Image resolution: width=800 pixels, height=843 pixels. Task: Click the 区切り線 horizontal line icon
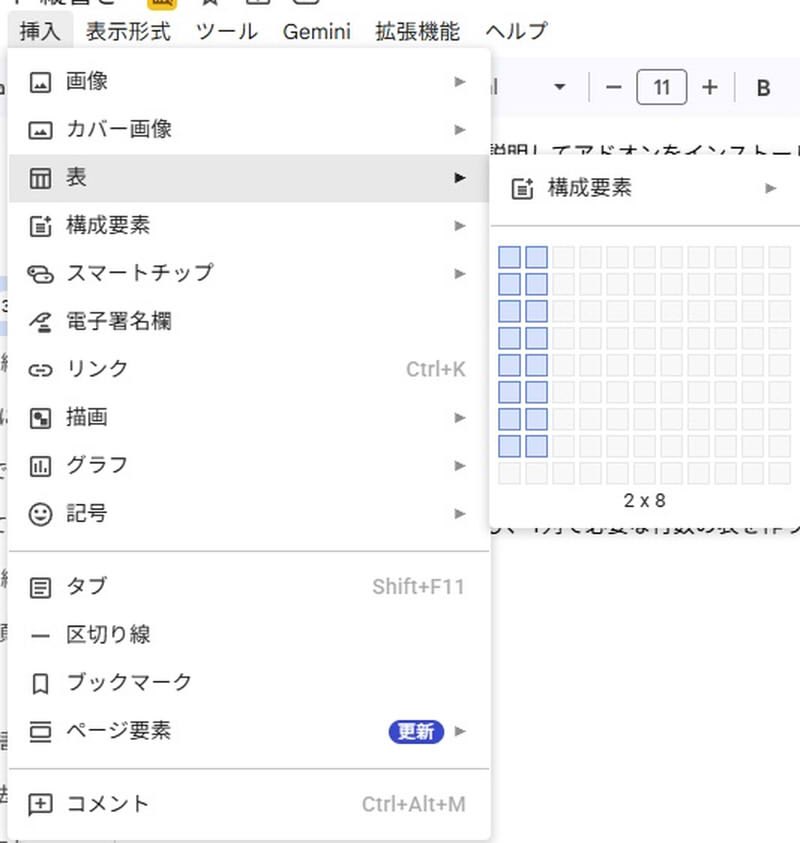(x=40, y=637)
